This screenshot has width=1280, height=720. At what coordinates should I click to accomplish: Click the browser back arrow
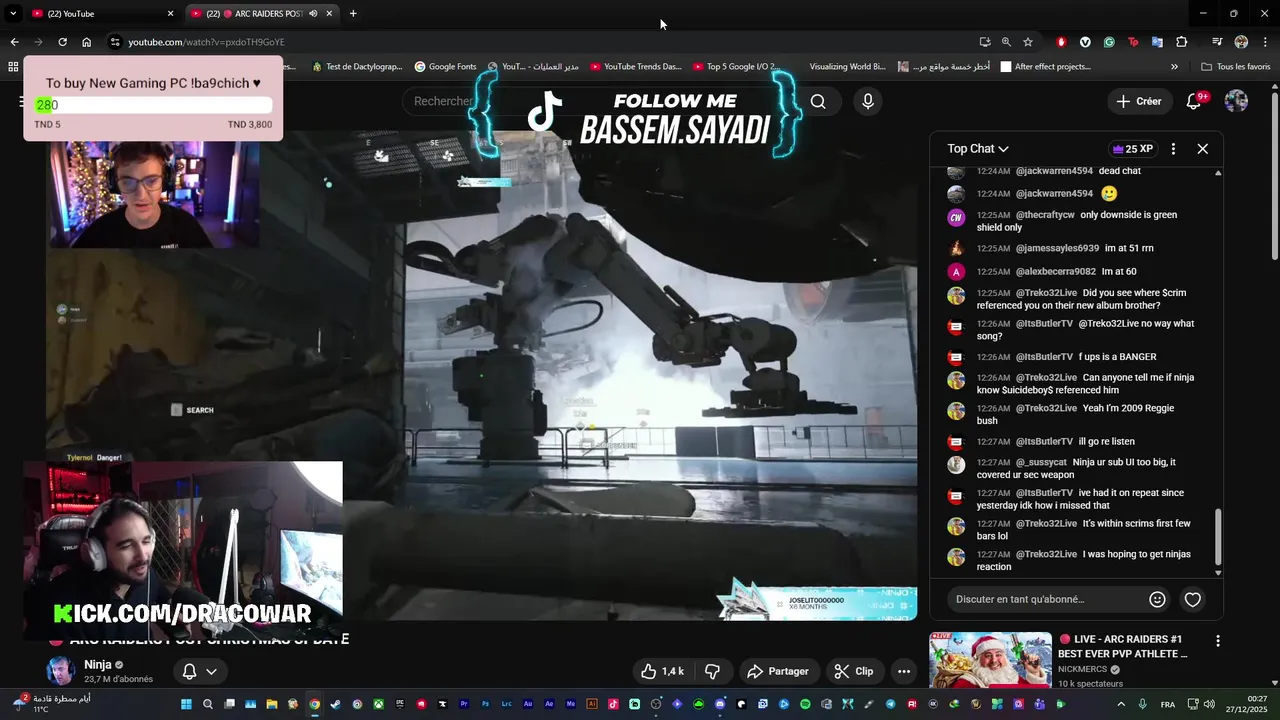tap(14, 42)
